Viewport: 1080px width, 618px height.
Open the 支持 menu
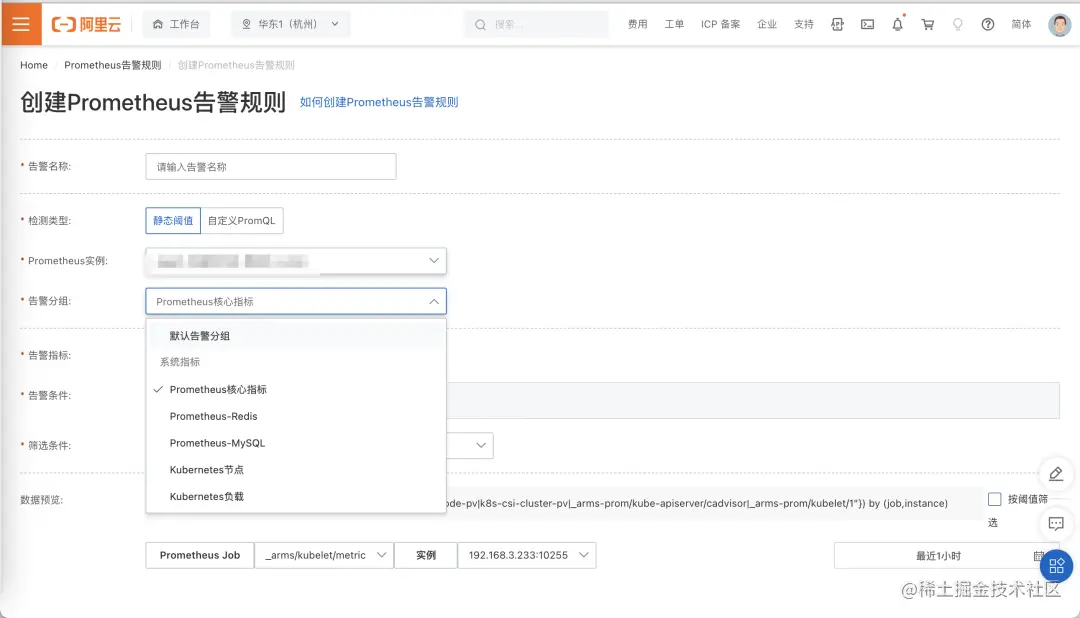(x=804, y=24)
